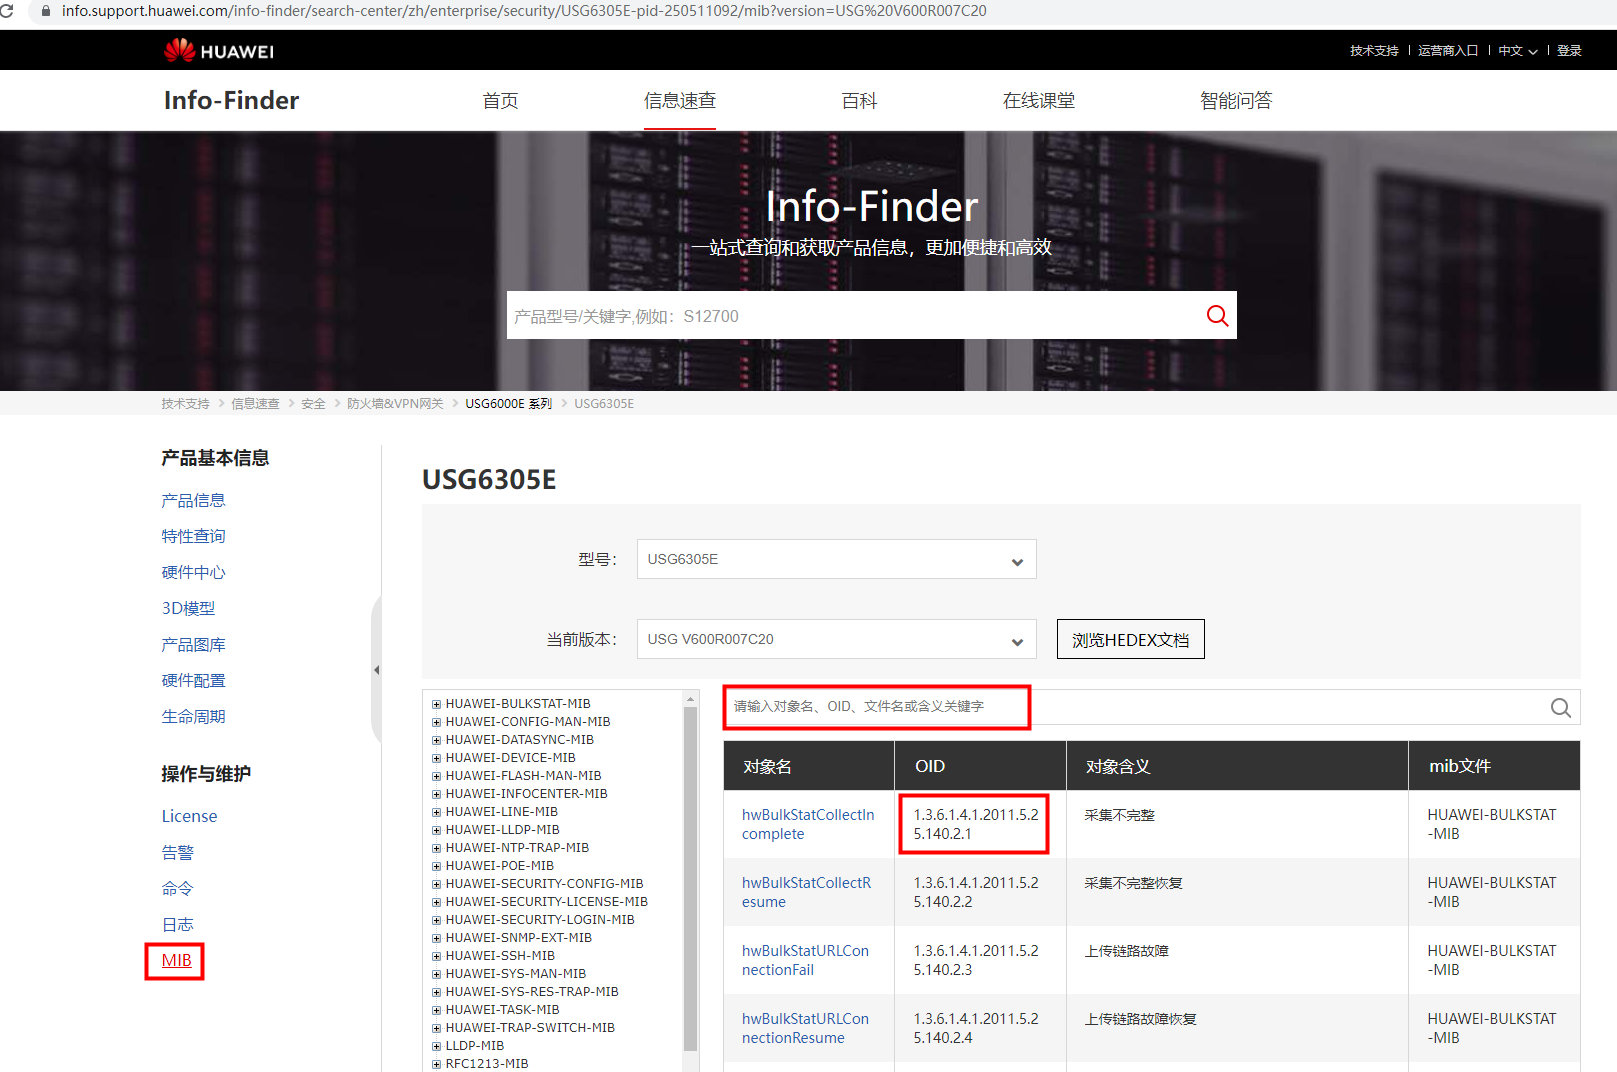Click the 浏览HEDEX文档 button
This screenshot has width=1617, height=1072.
click(1131, 639)
